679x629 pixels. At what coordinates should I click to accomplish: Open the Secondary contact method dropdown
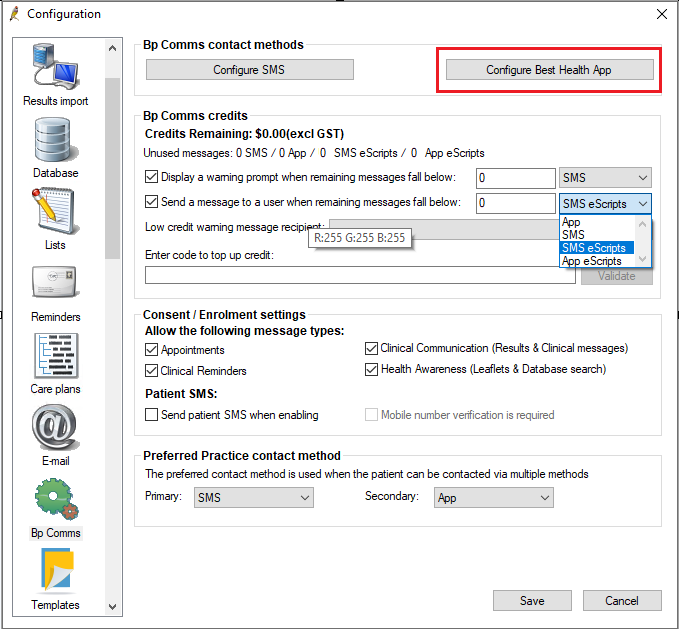tap(494, 497)
